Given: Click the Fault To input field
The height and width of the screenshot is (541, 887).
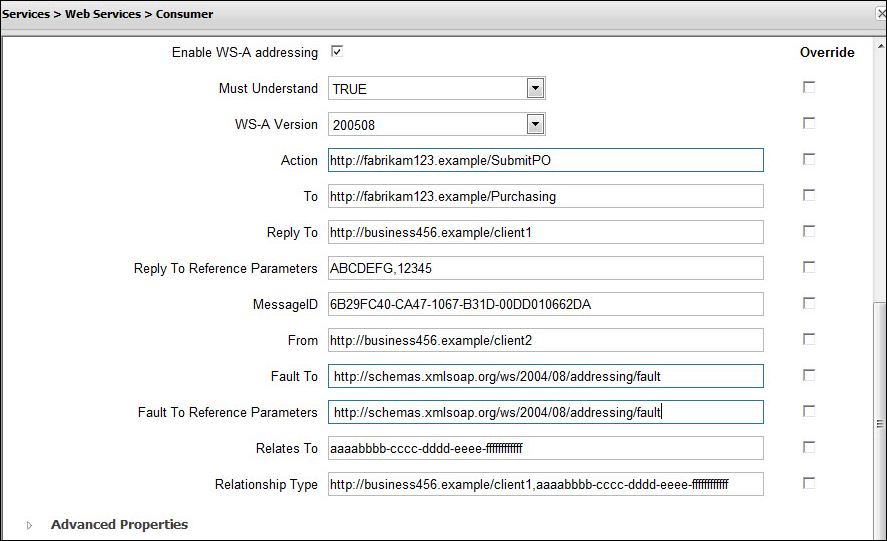Looking at the screenshot, I should [x=545, y=376].
